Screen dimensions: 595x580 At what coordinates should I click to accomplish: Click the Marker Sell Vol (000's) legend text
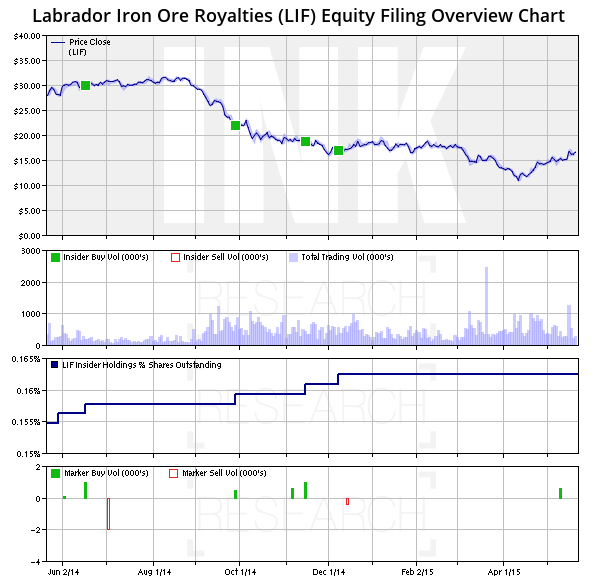click(224, 473)
